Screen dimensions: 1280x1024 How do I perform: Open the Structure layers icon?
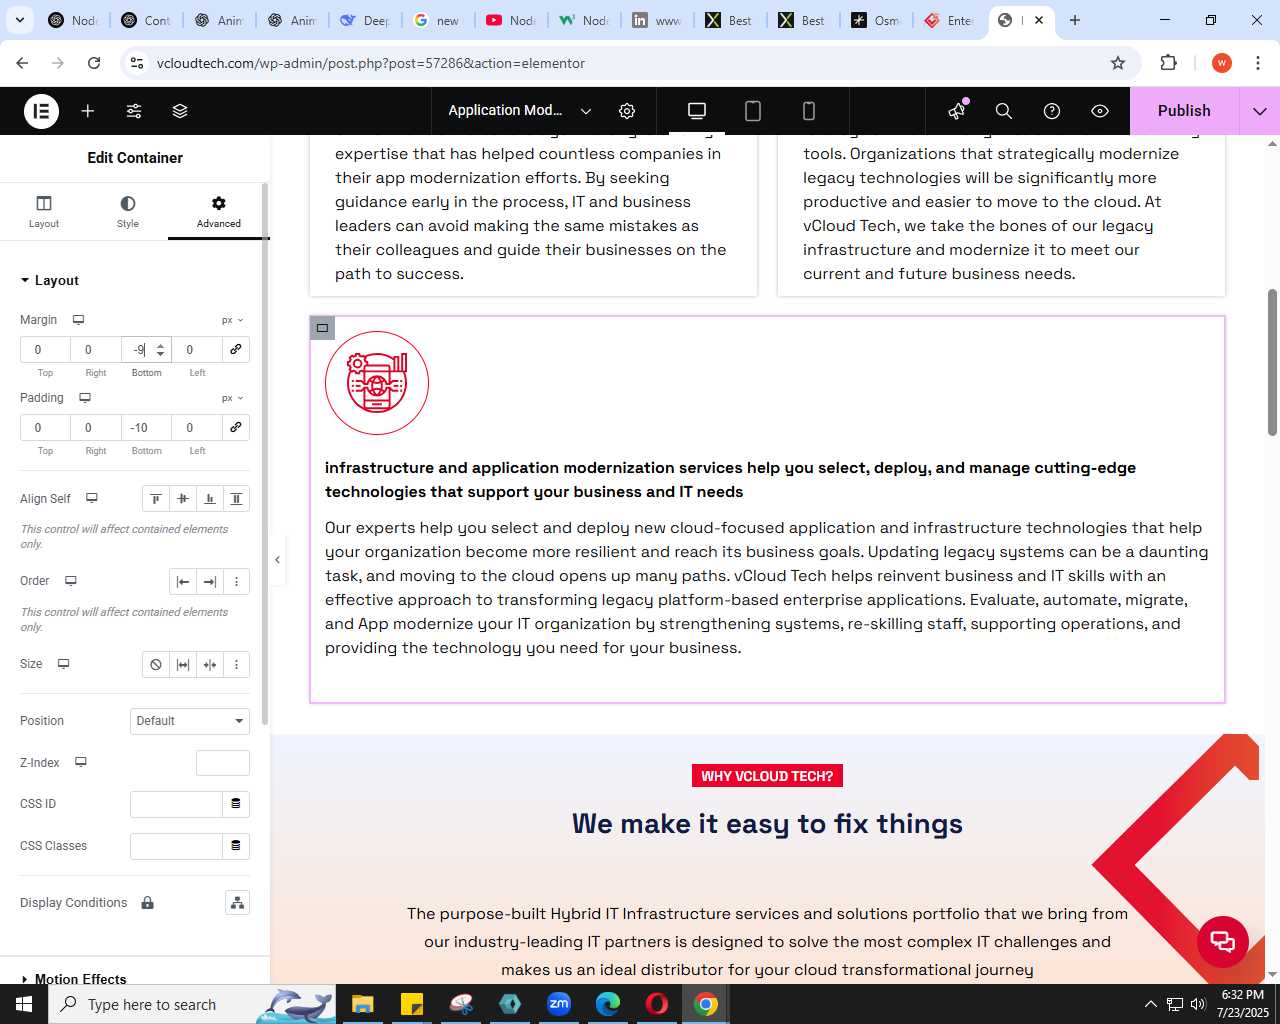[x=180, y=111]
